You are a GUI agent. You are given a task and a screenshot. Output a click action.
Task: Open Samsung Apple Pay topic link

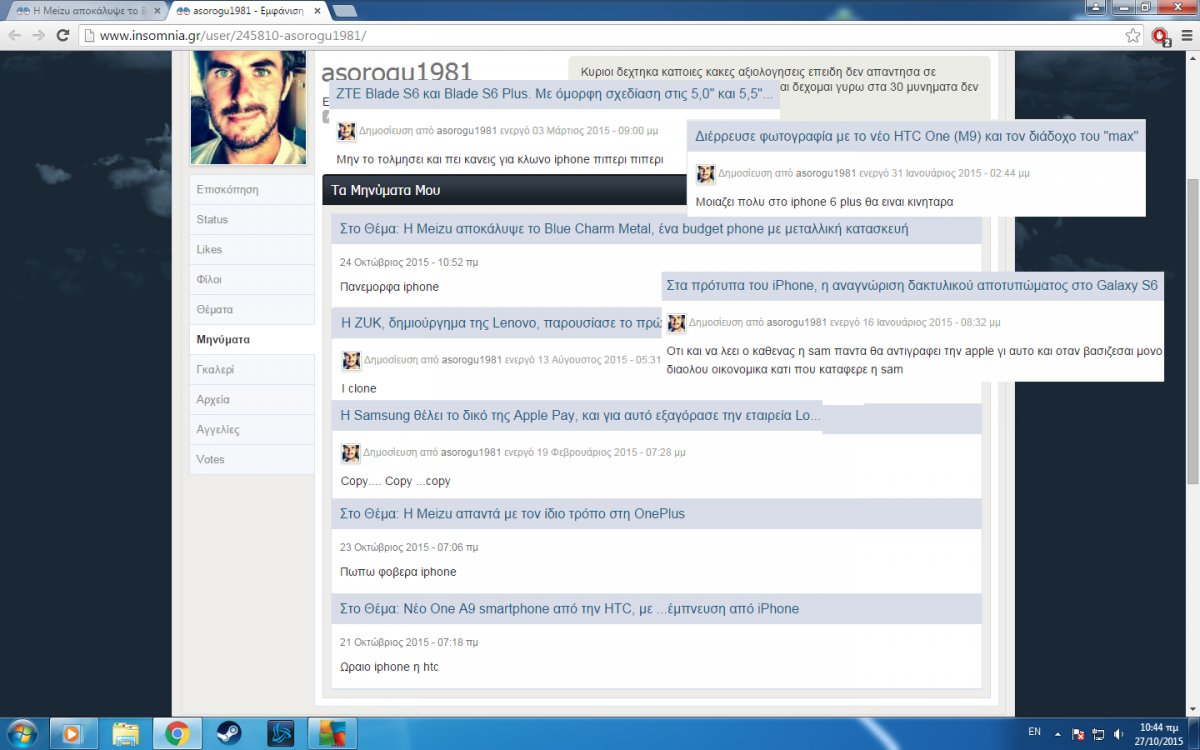(580, 414)
